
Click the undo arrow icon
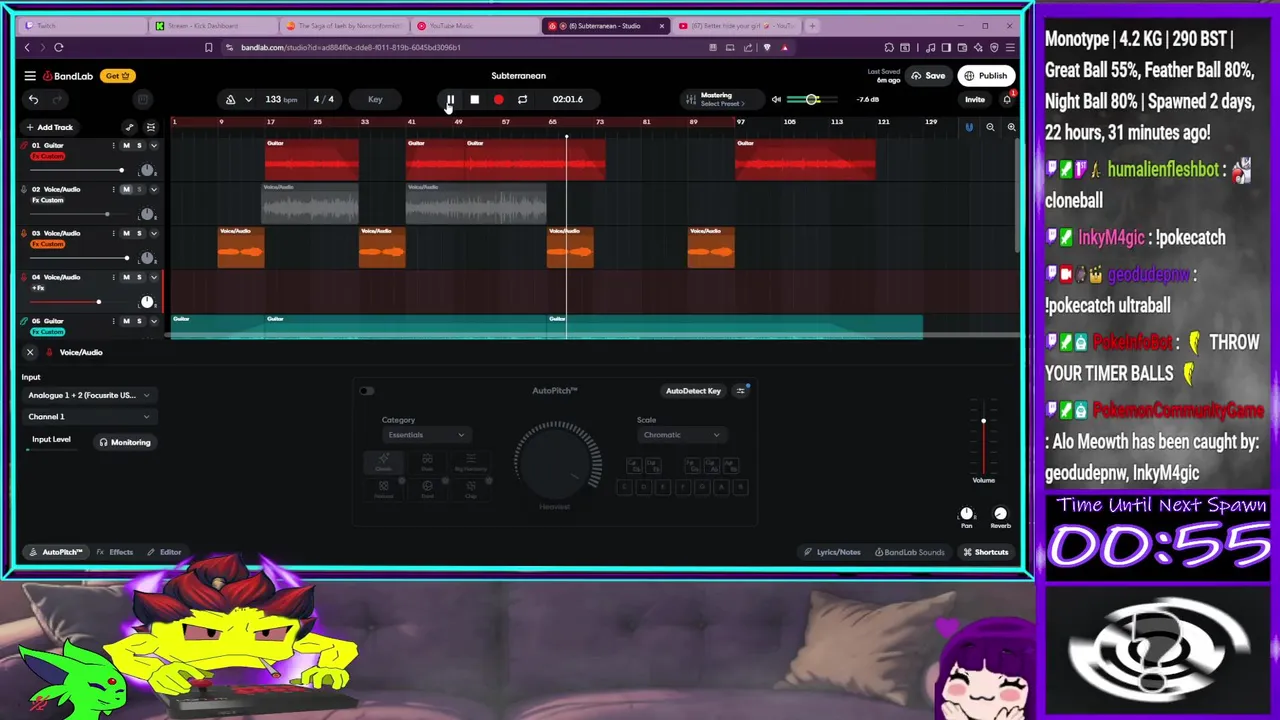(x=33, y=99)
